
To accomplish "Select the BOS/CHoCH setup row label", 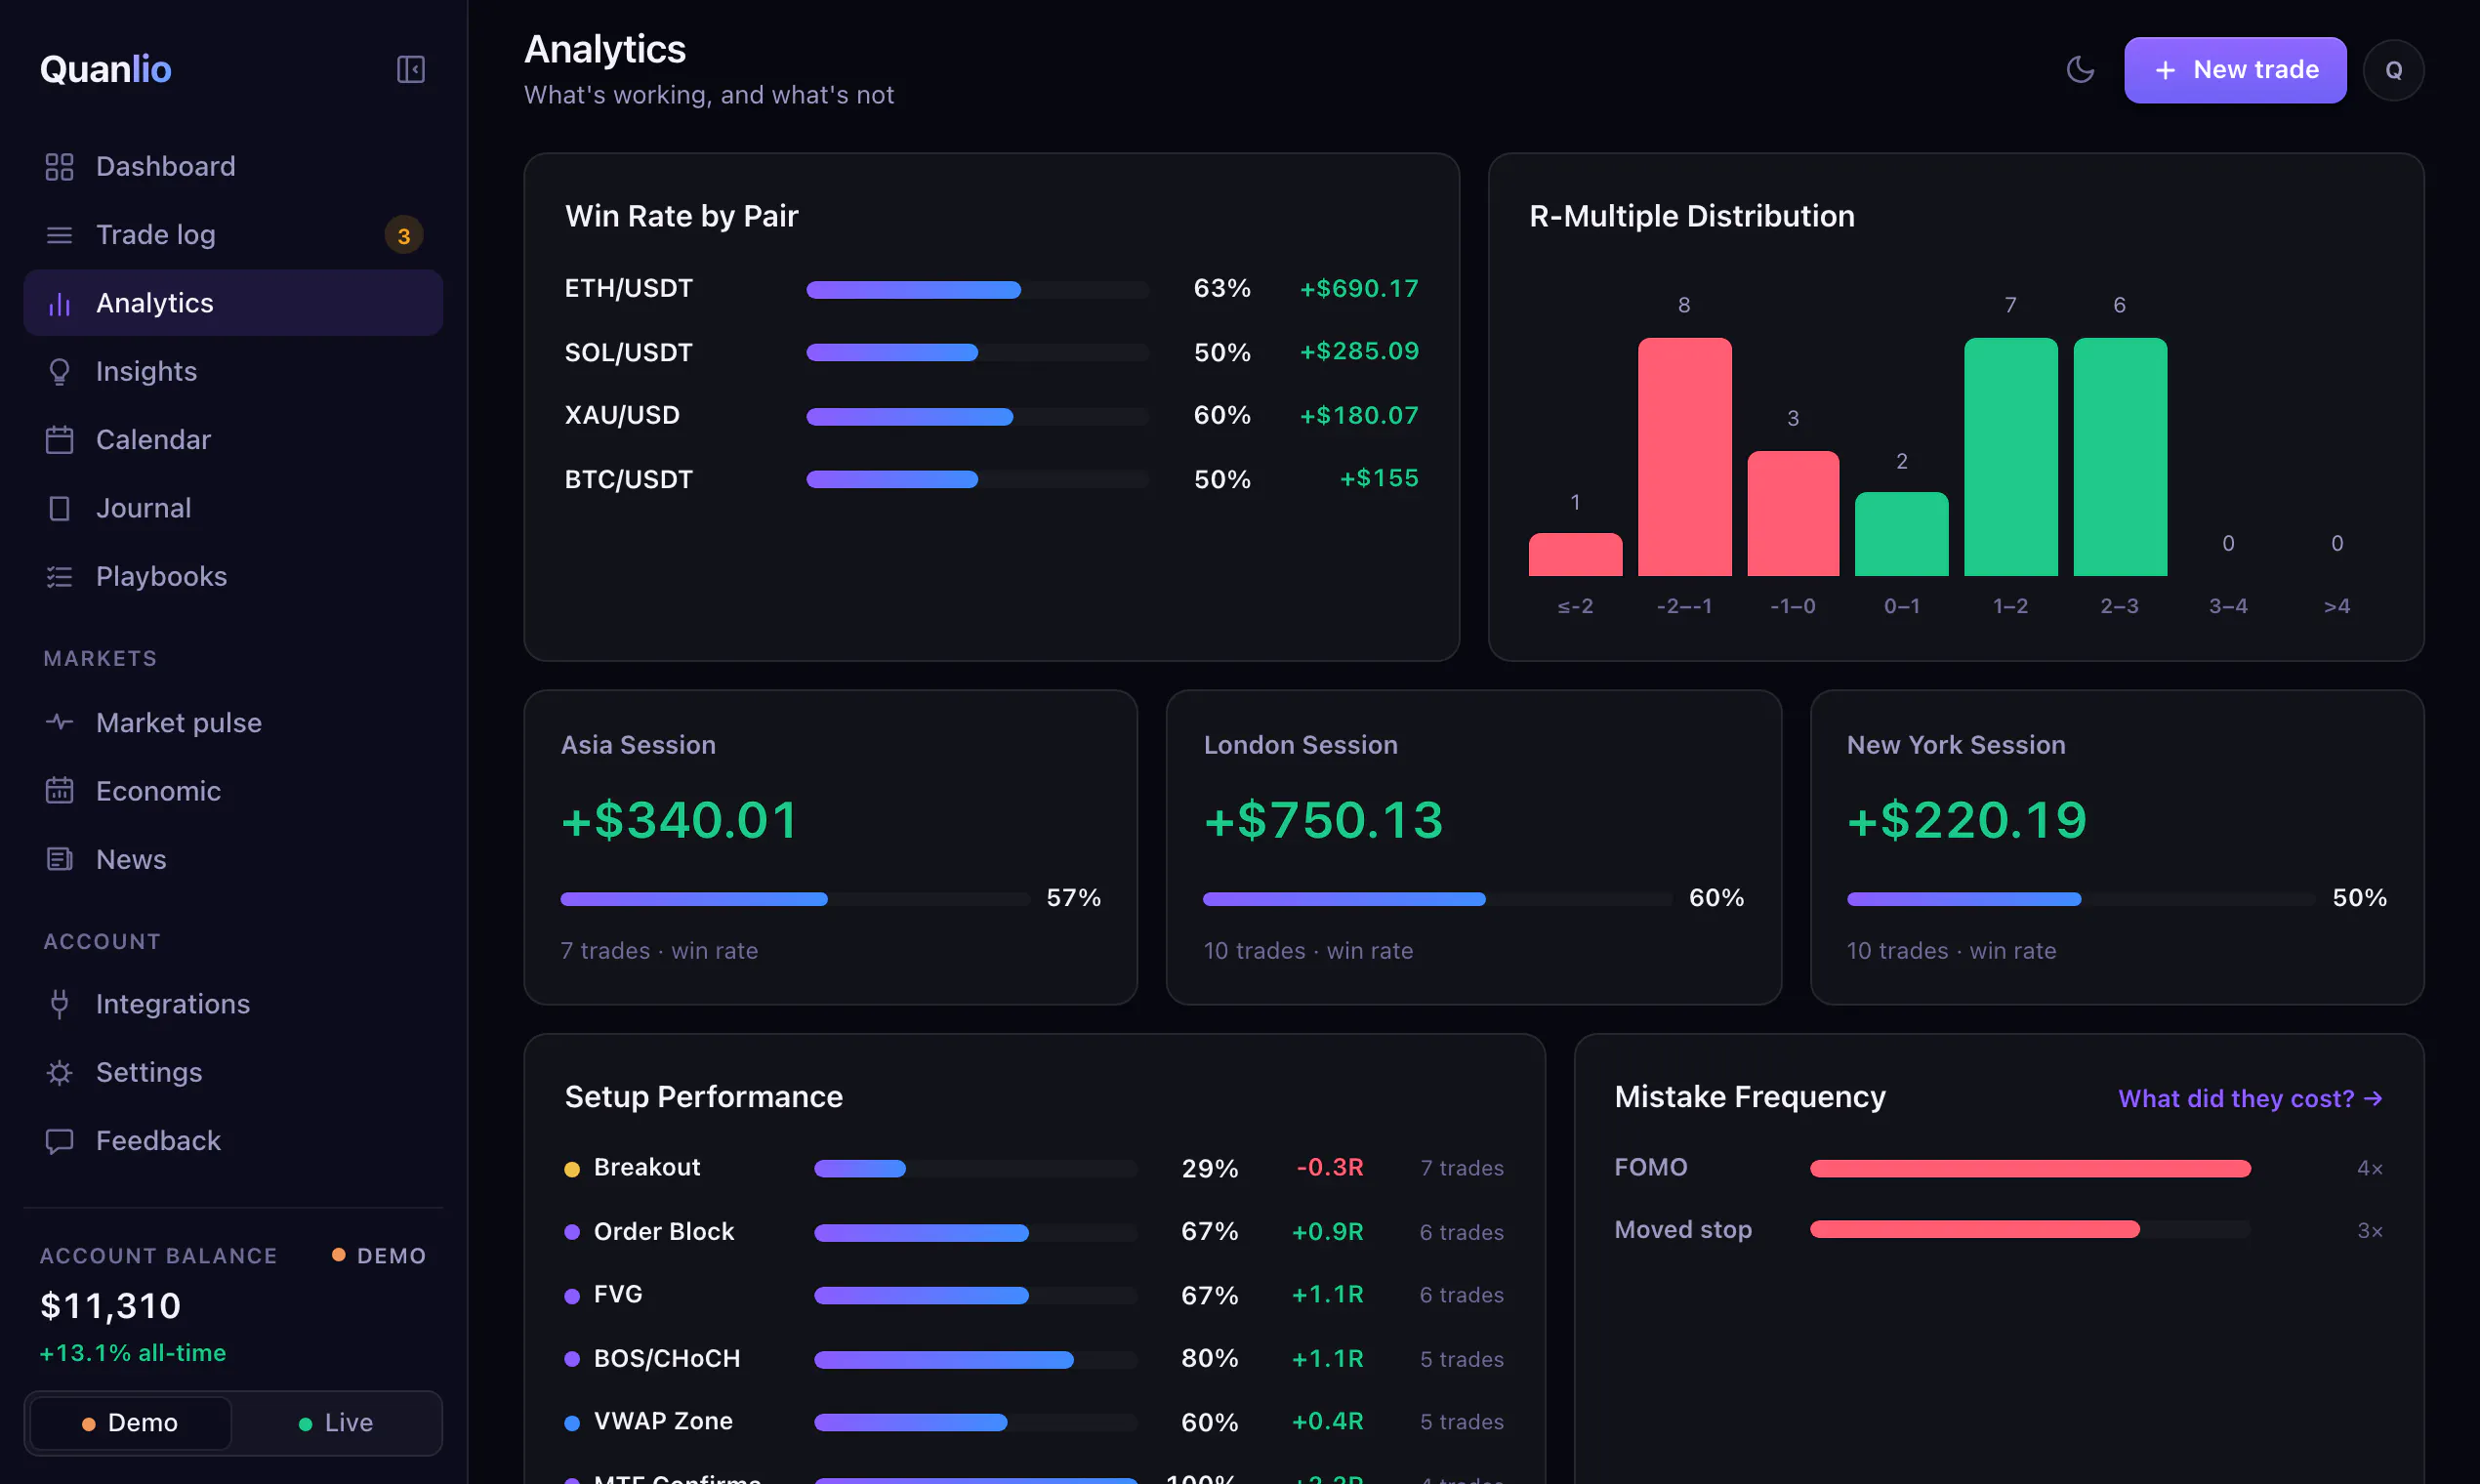I will coord(667,1358).
